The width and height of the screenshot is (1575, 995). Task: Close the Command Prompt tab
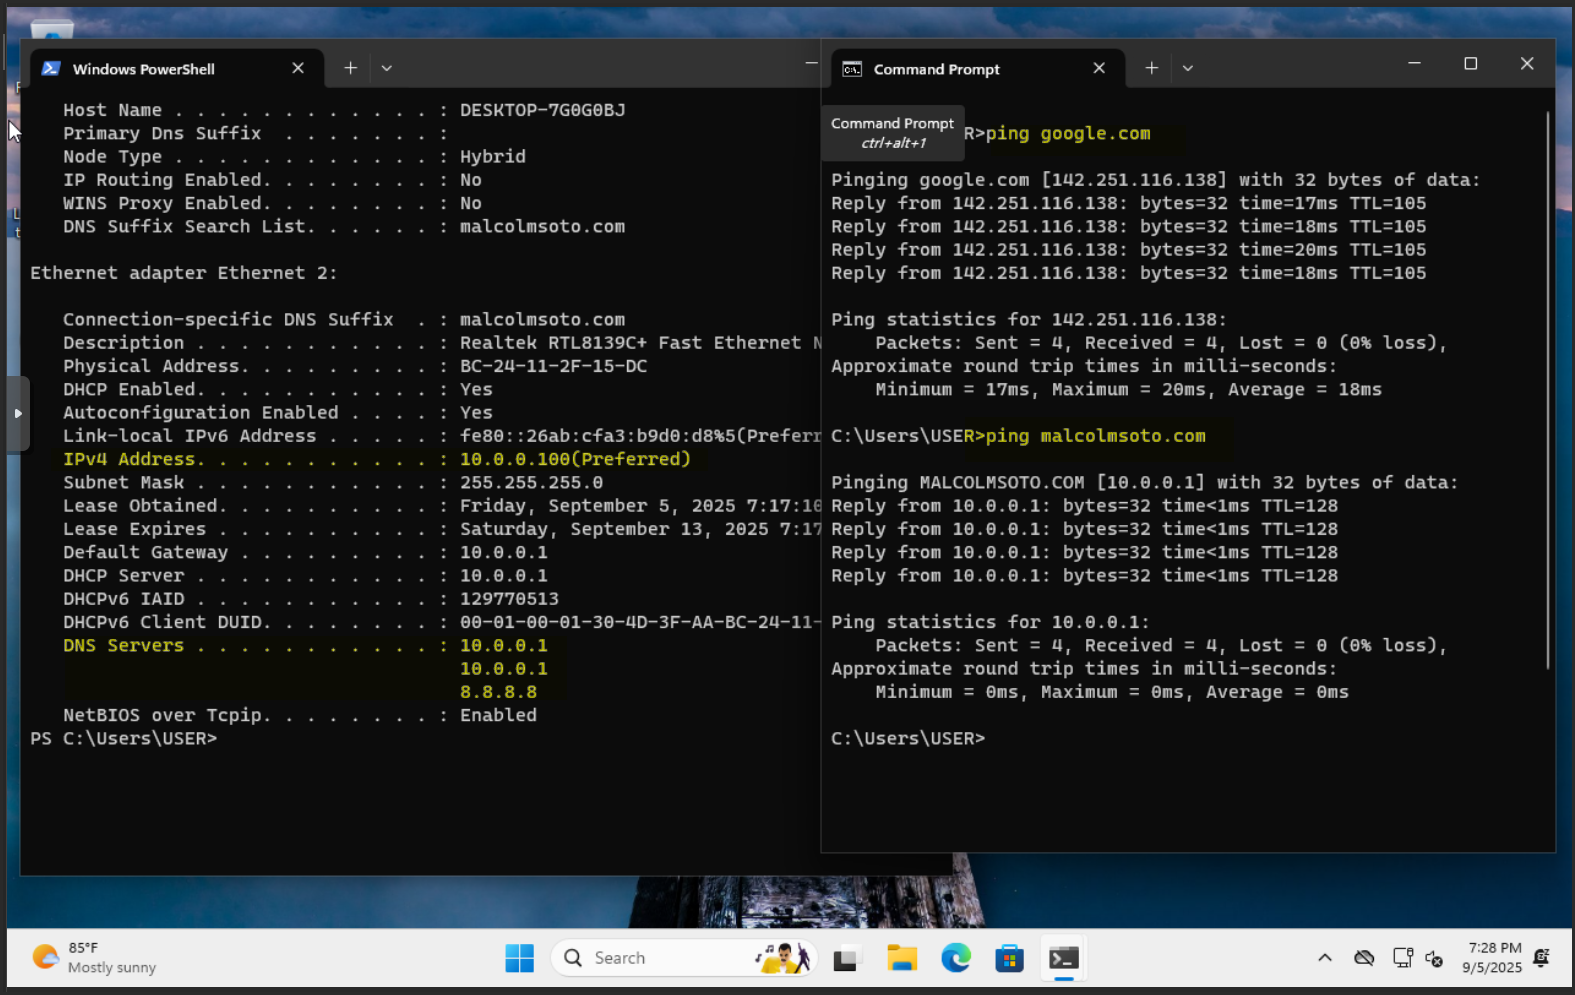(x=1099, y=68)
